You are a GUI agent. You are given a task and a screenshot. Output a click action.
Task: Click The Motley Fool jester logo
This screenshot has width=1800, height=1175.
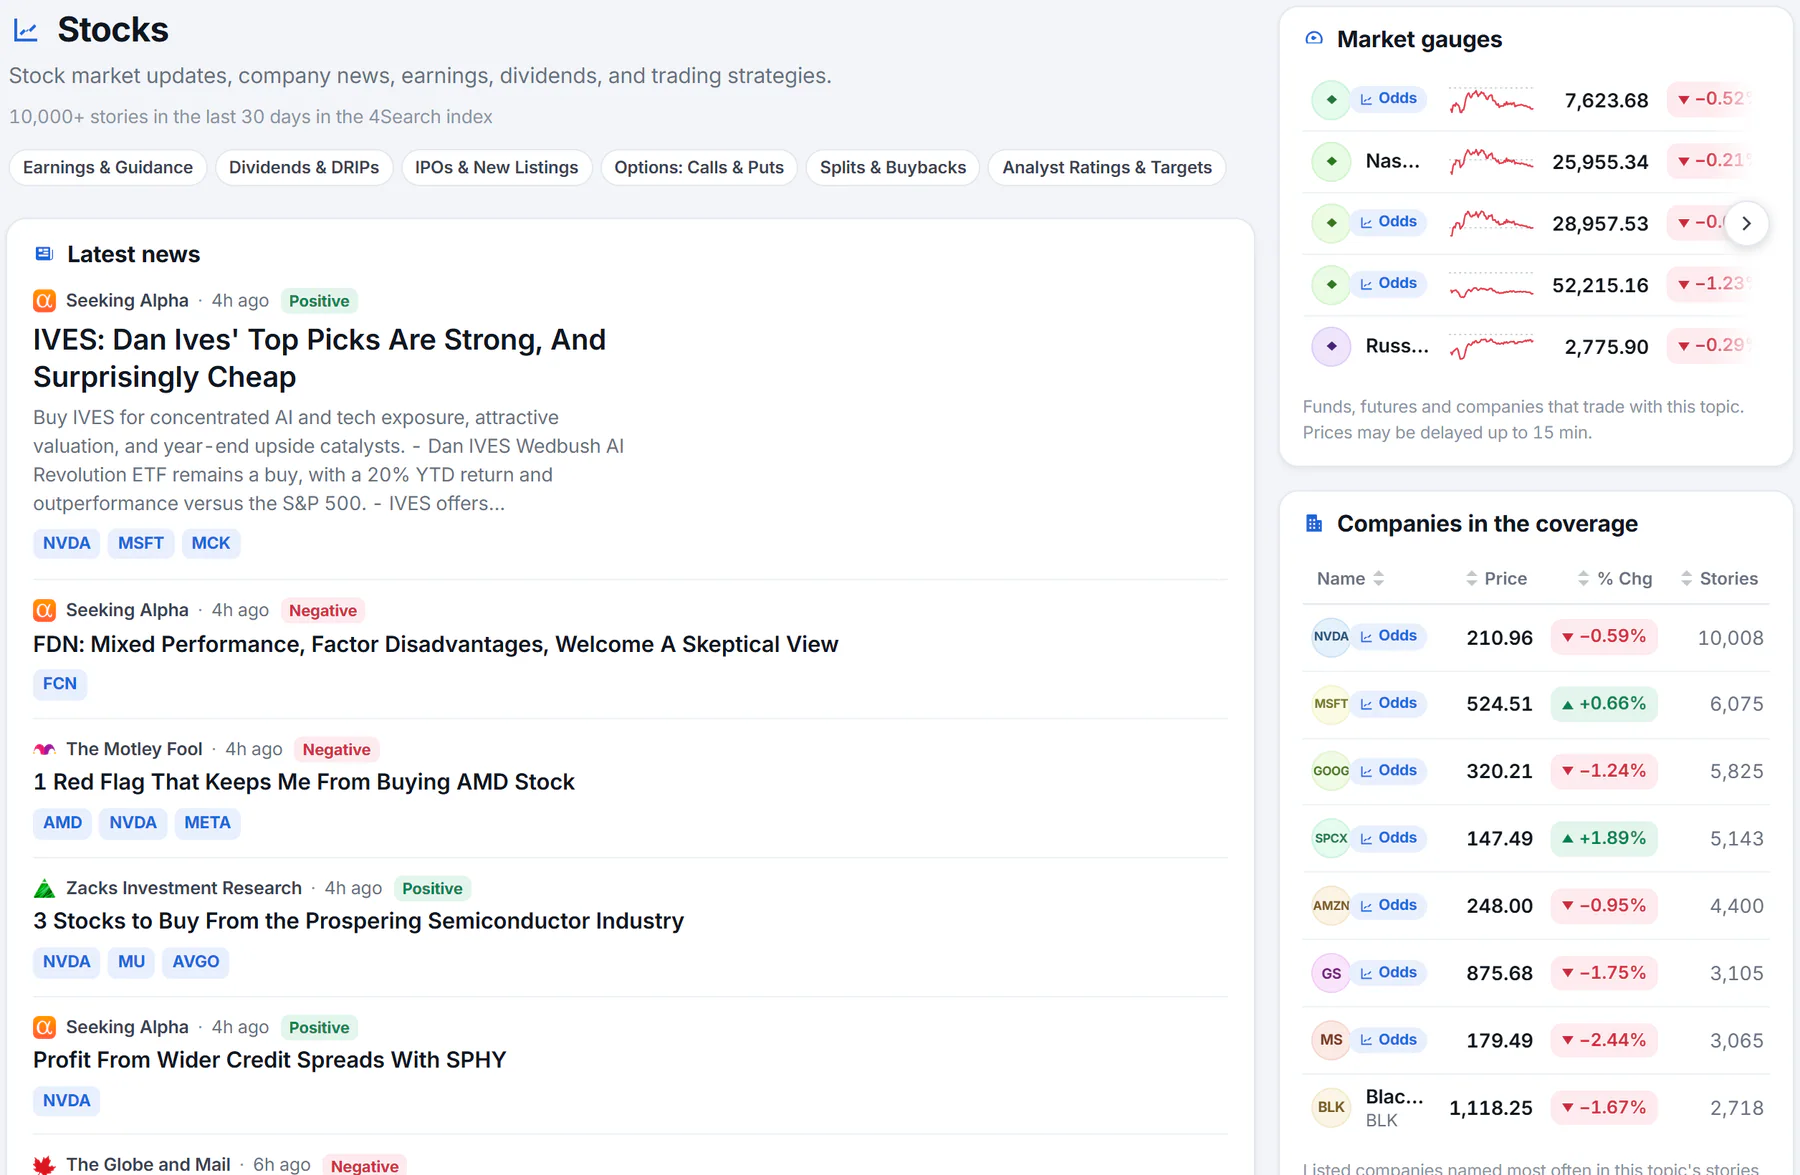click(x=44, y=749)
